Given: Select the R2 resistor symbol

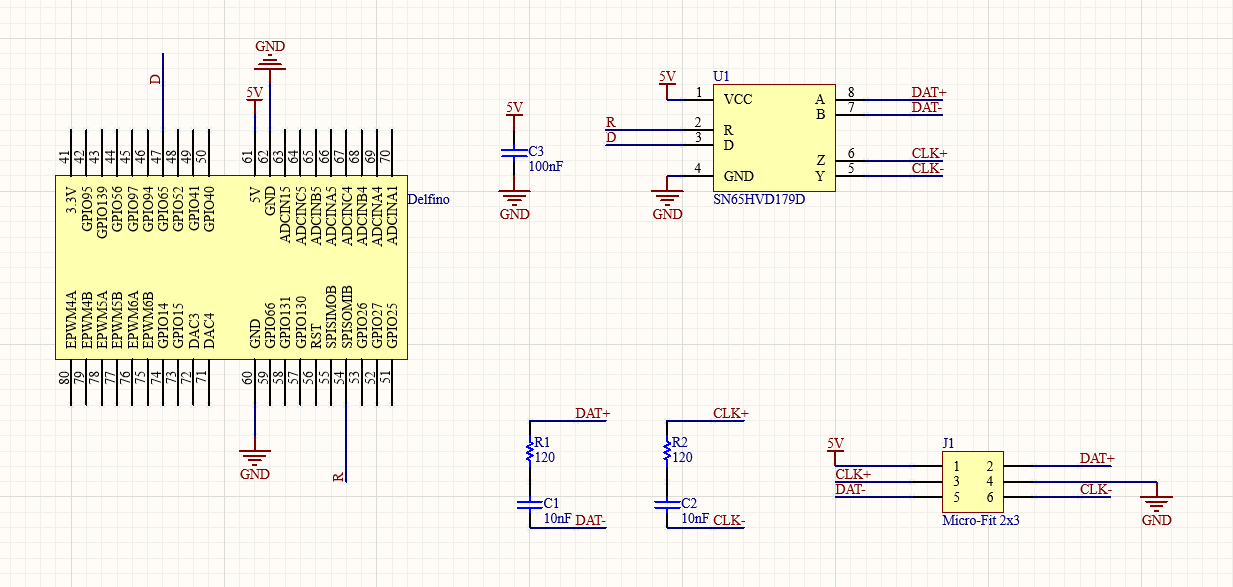Looking at the screenshot, I should click(x=667, y=452).
